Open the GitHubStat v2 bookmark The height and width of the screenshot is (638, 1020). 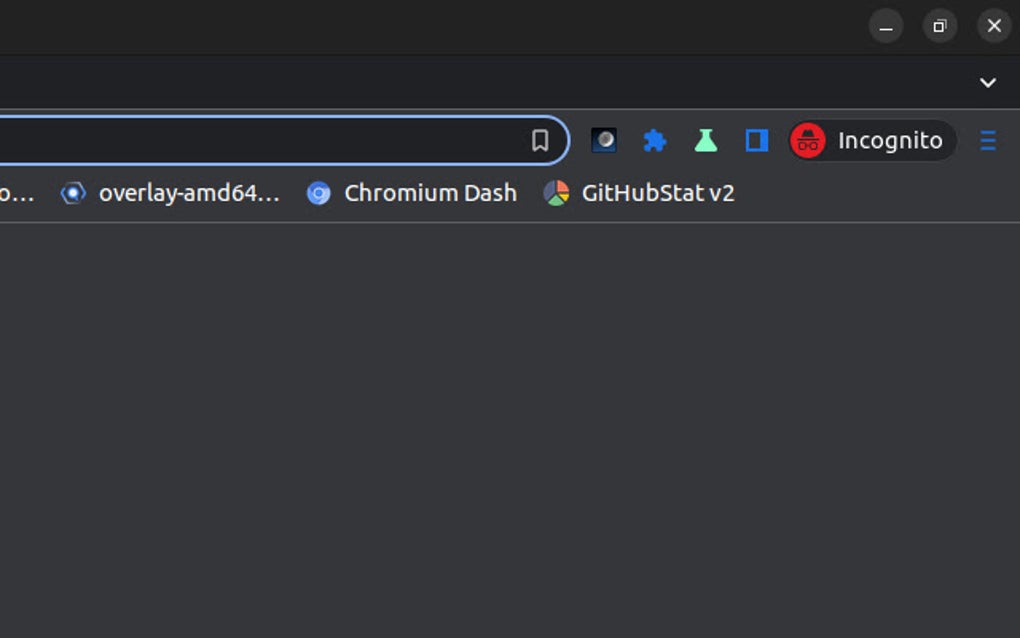point(640,193)
